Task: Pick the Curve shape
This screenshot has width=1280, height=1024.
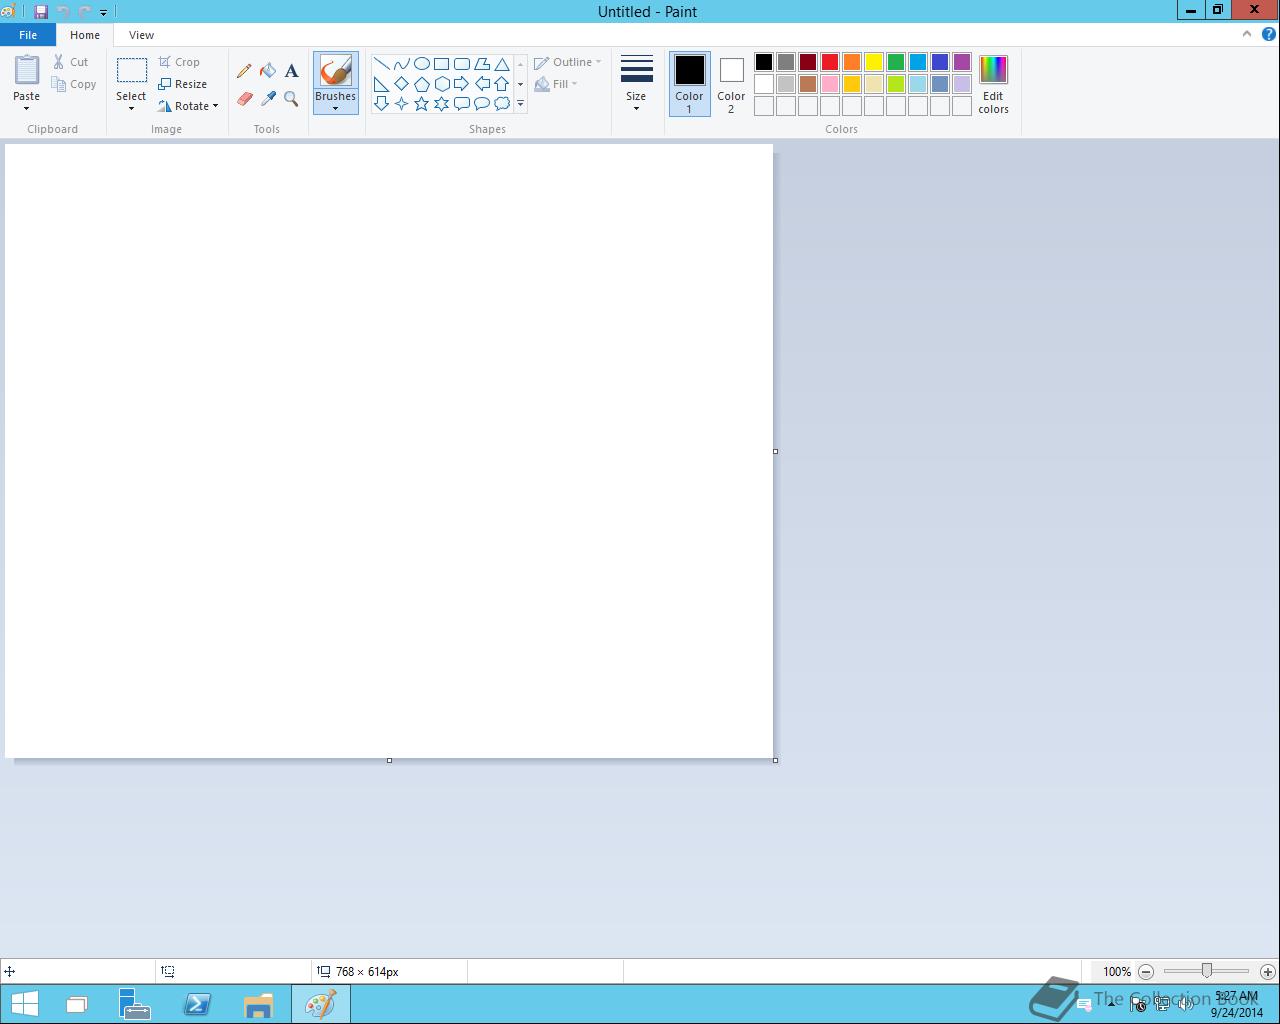Action: 401,63
